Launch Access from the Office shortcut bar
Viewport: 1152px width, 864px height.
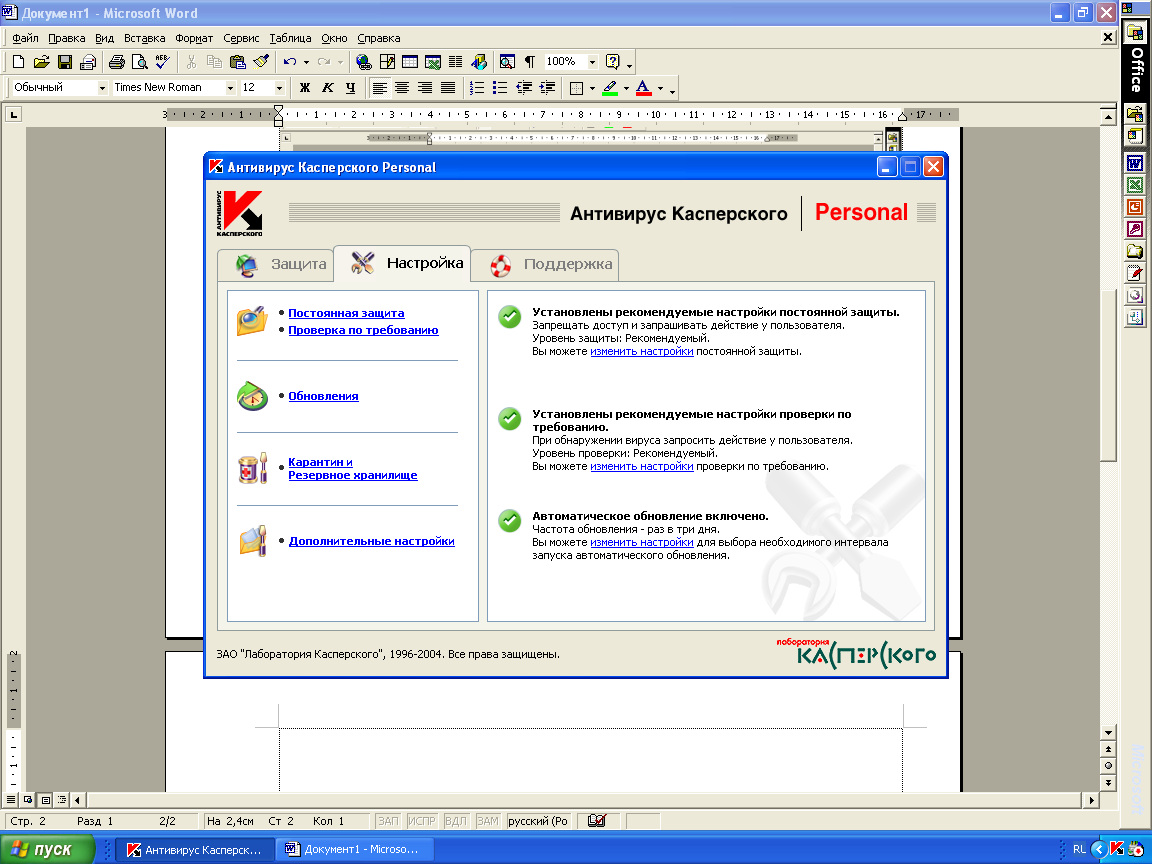pos(1135,229)
